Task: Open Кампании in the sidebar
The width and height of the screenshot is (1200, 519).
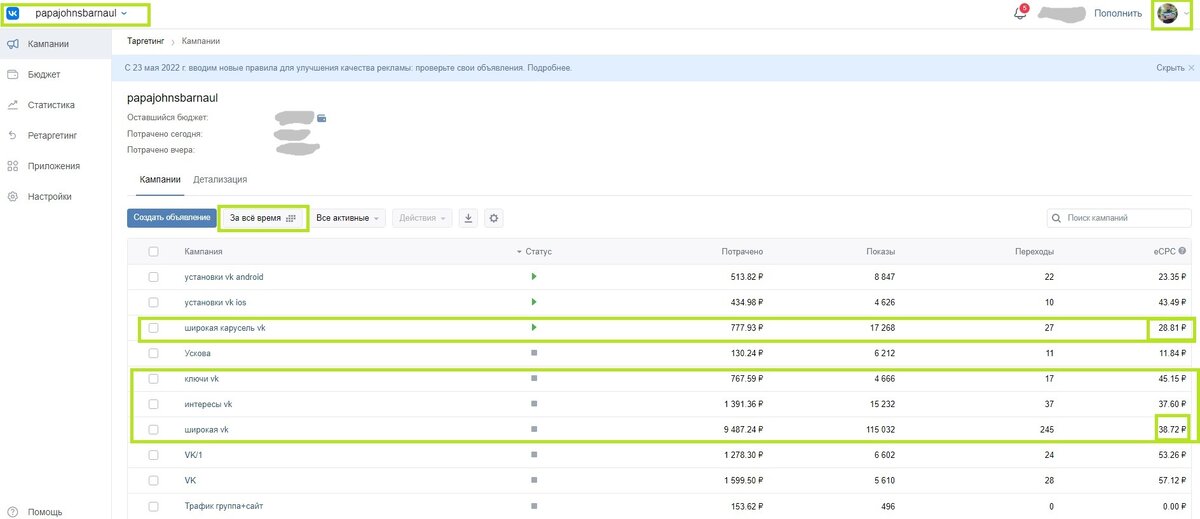Action: 49,44
